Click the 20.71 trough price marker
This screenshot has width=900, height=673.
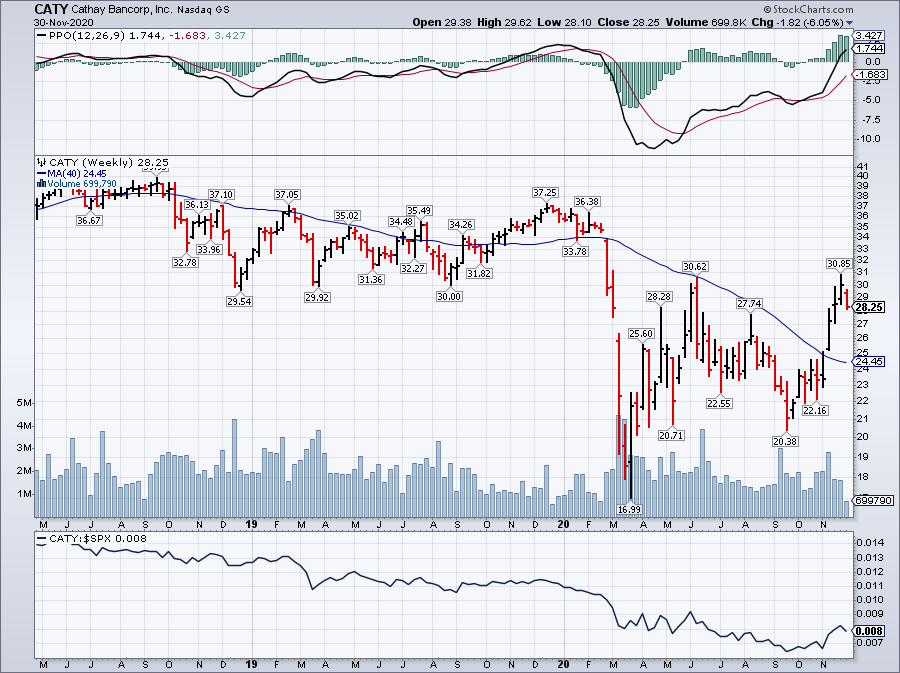[x=671, y=435]
